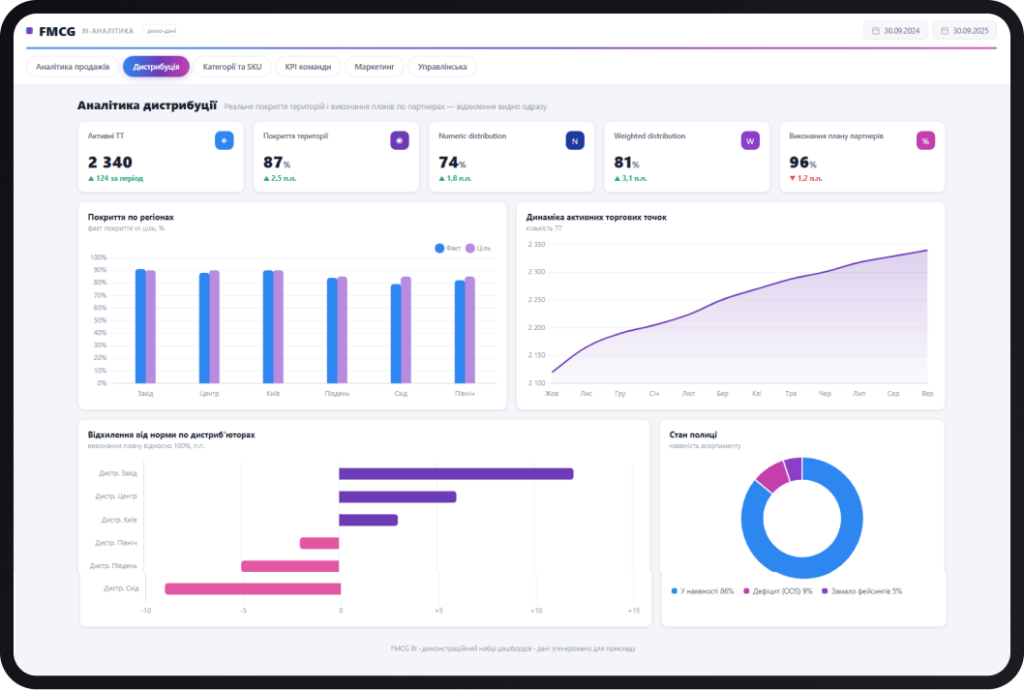Click the демо-дані badge
Image resolution: width=1024 pixels, height=690 pixels.
tap(161, 31)
